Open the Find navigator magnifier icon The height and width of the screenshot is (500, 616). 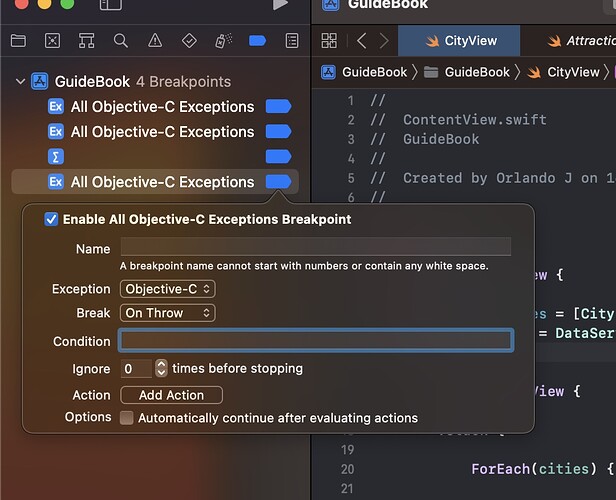121,40
